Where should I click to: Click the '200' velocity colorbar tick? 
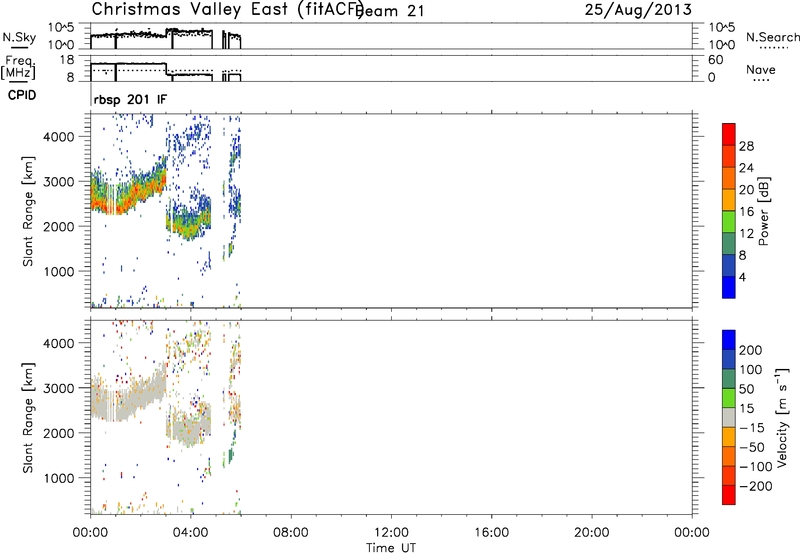[751, 350]
